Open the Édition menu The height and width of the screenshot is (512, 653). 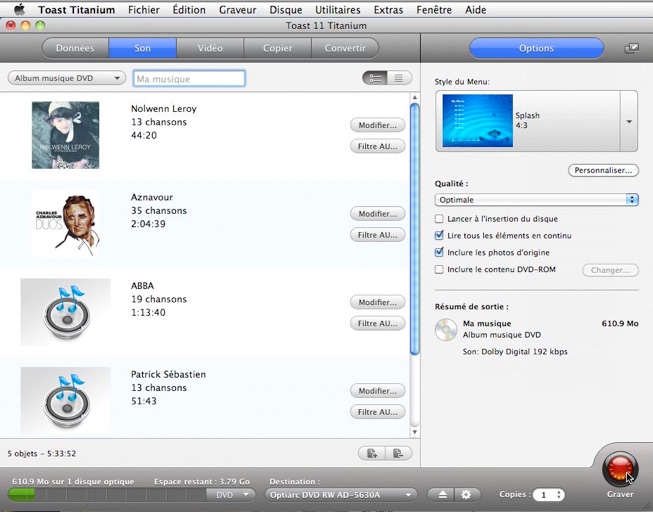pos(189,10)
